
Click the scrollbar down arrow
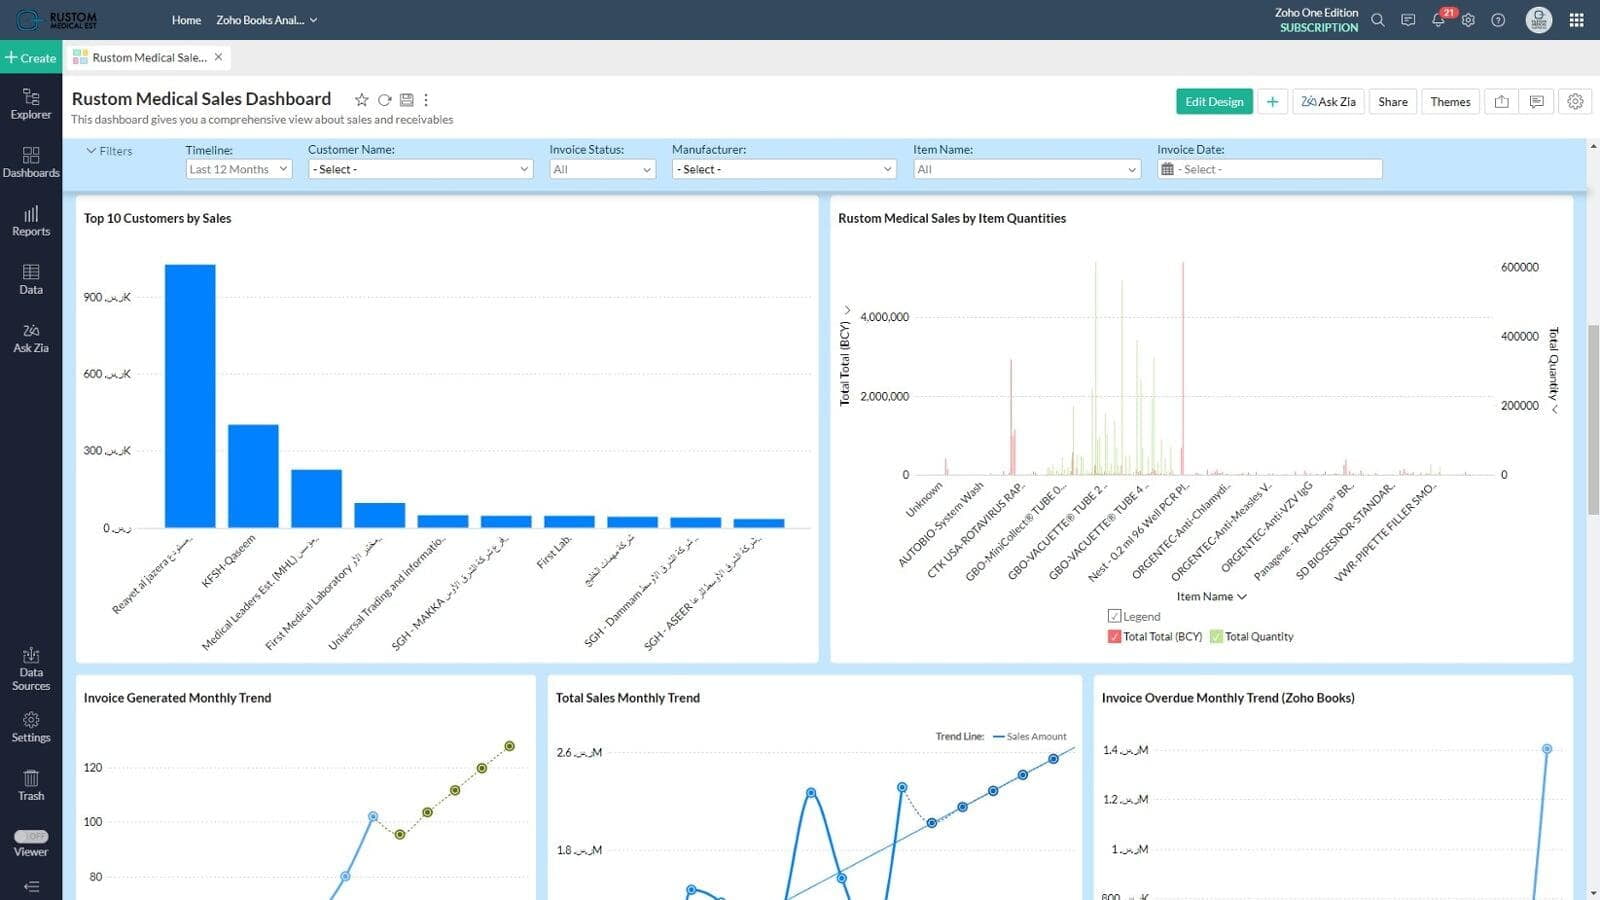[1593, 893]
